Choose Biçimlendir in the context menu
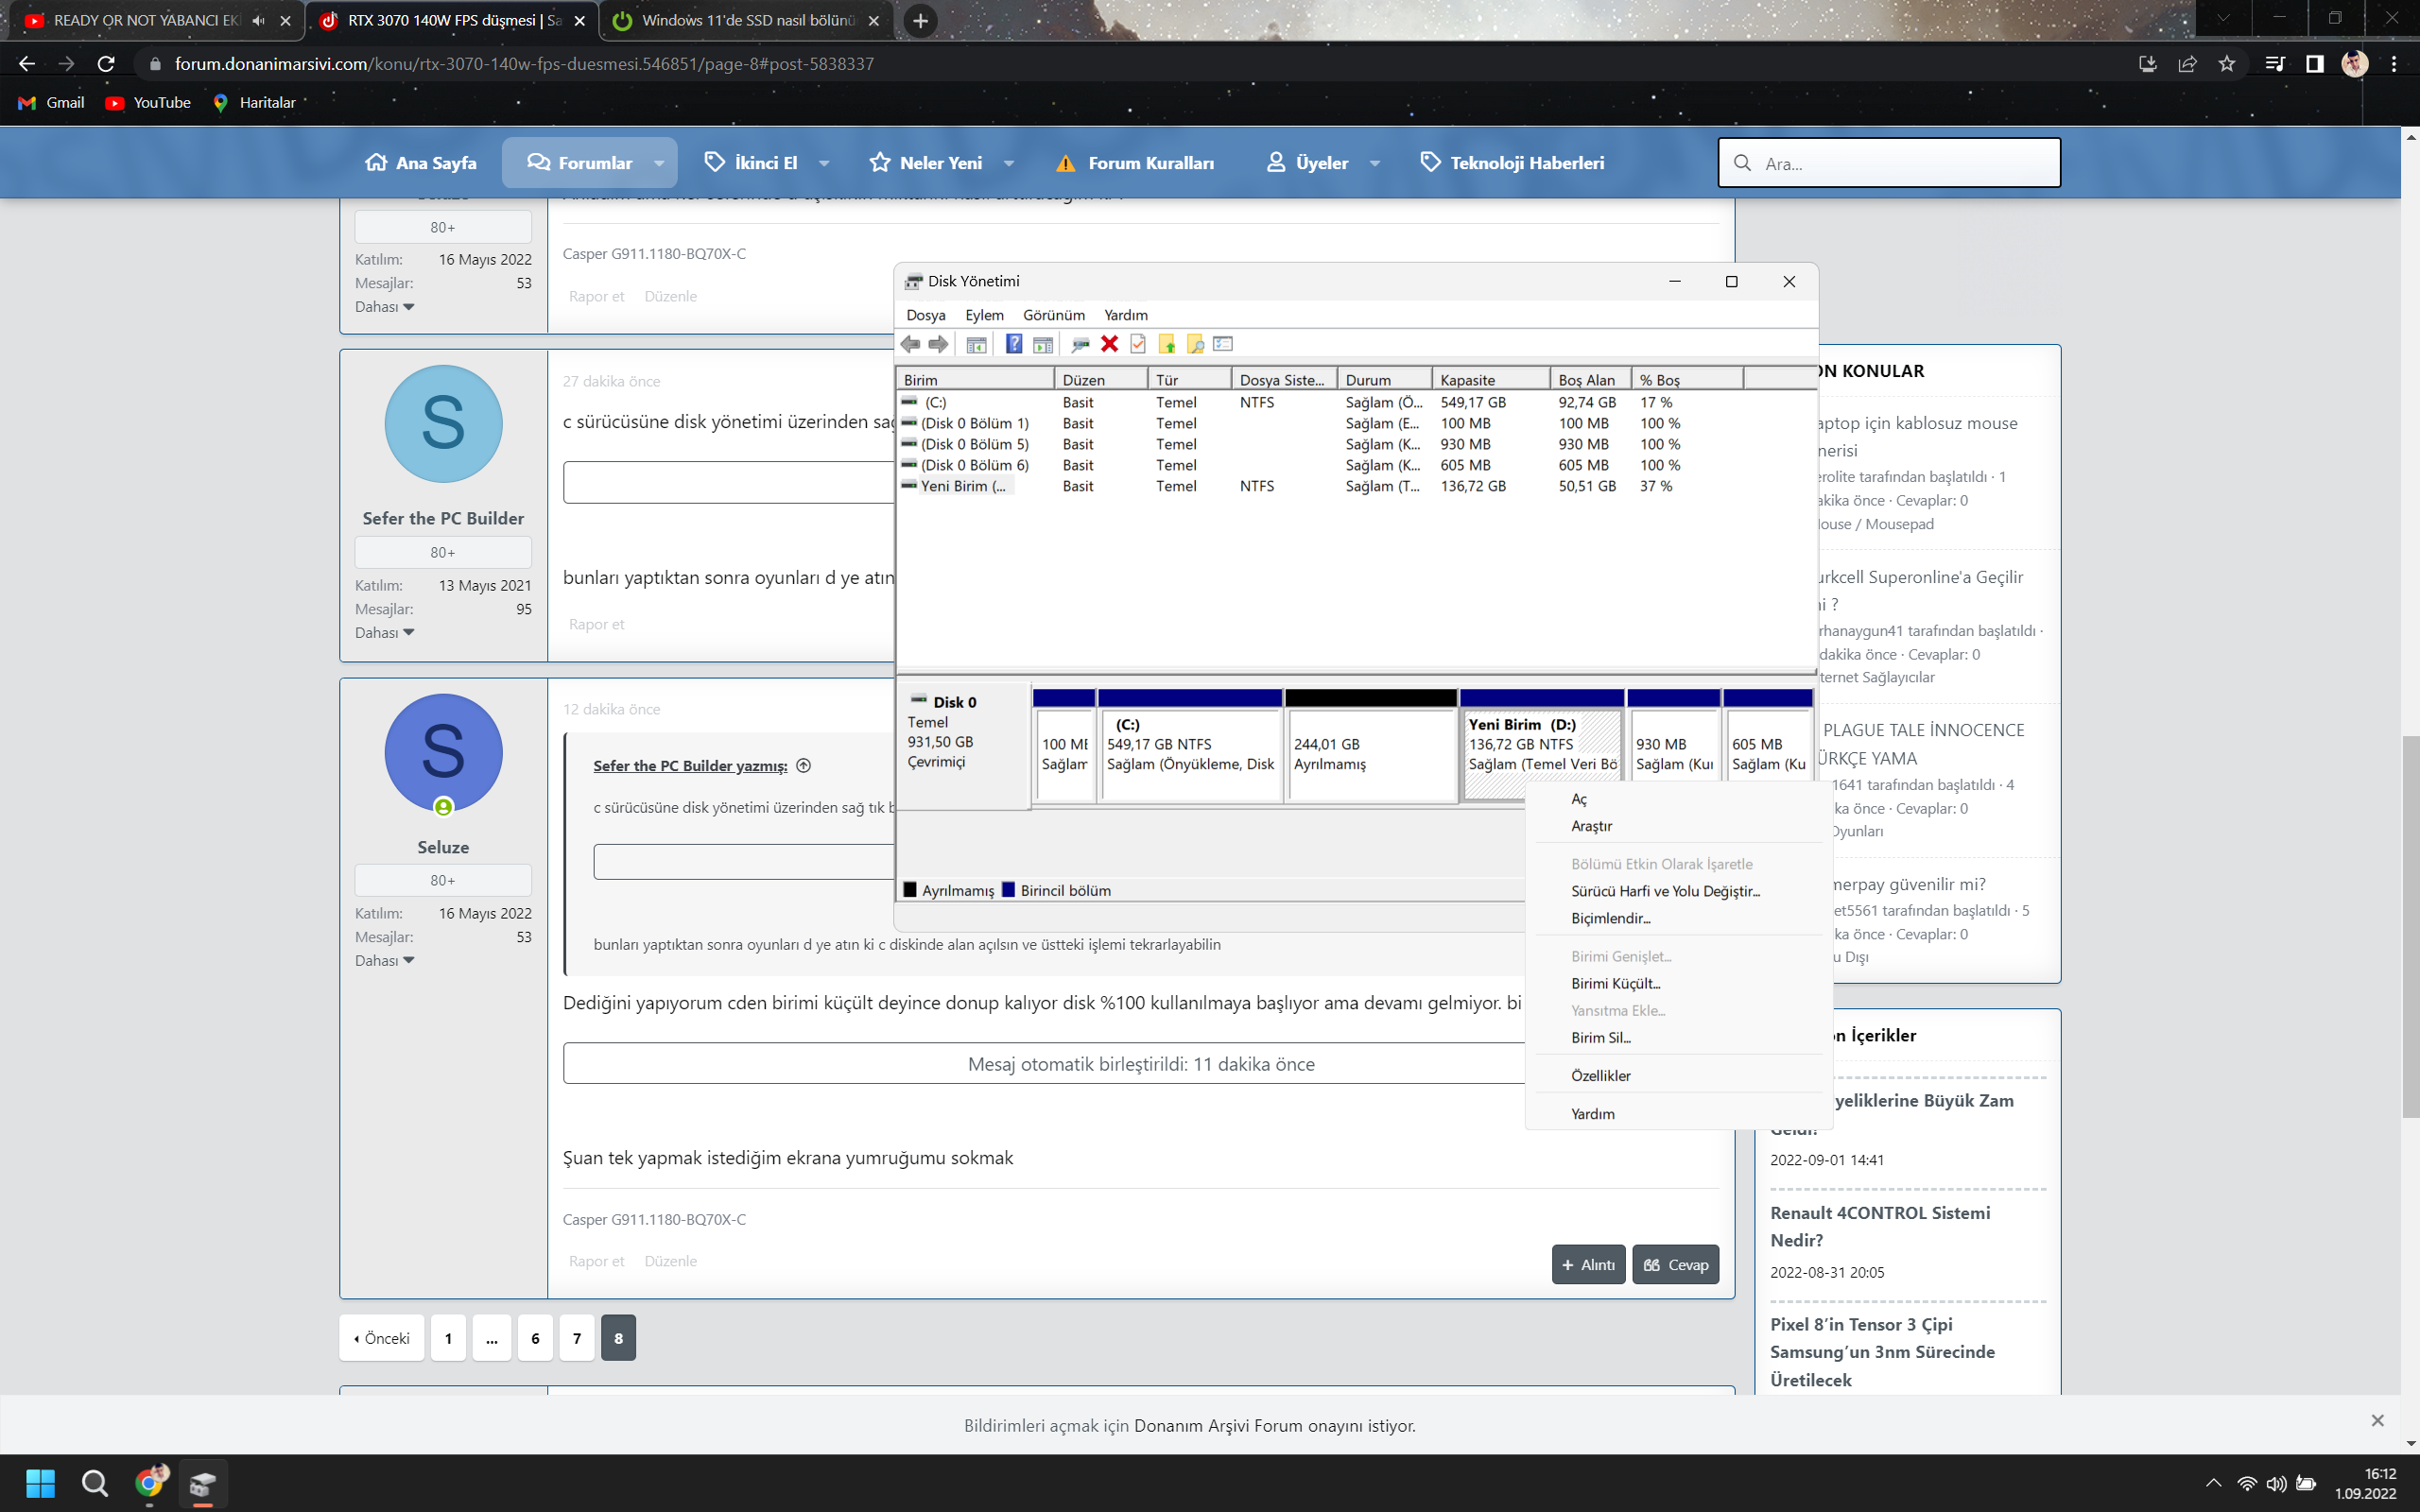Viewport: 2420px width, 1512px height. [1610, 918]
